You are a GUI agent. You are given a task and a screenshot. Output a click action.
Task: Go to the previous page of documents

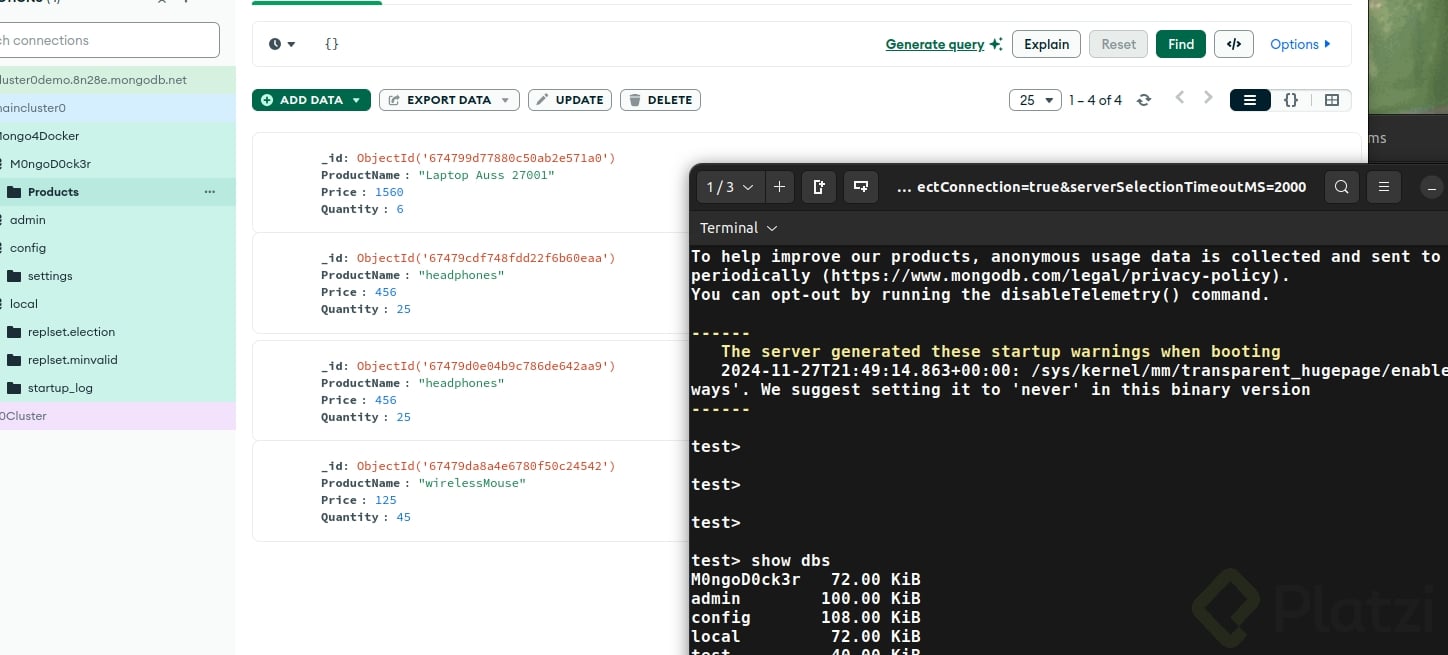(1180, 98)
